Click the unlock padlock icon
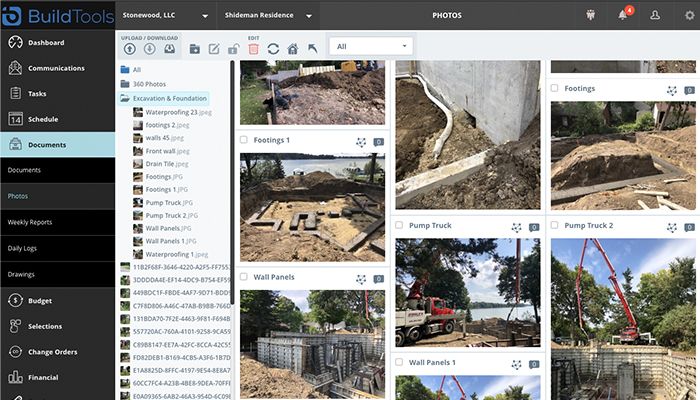Image resolution: width=700 pixels, height=400 pixels. [233, 49]
